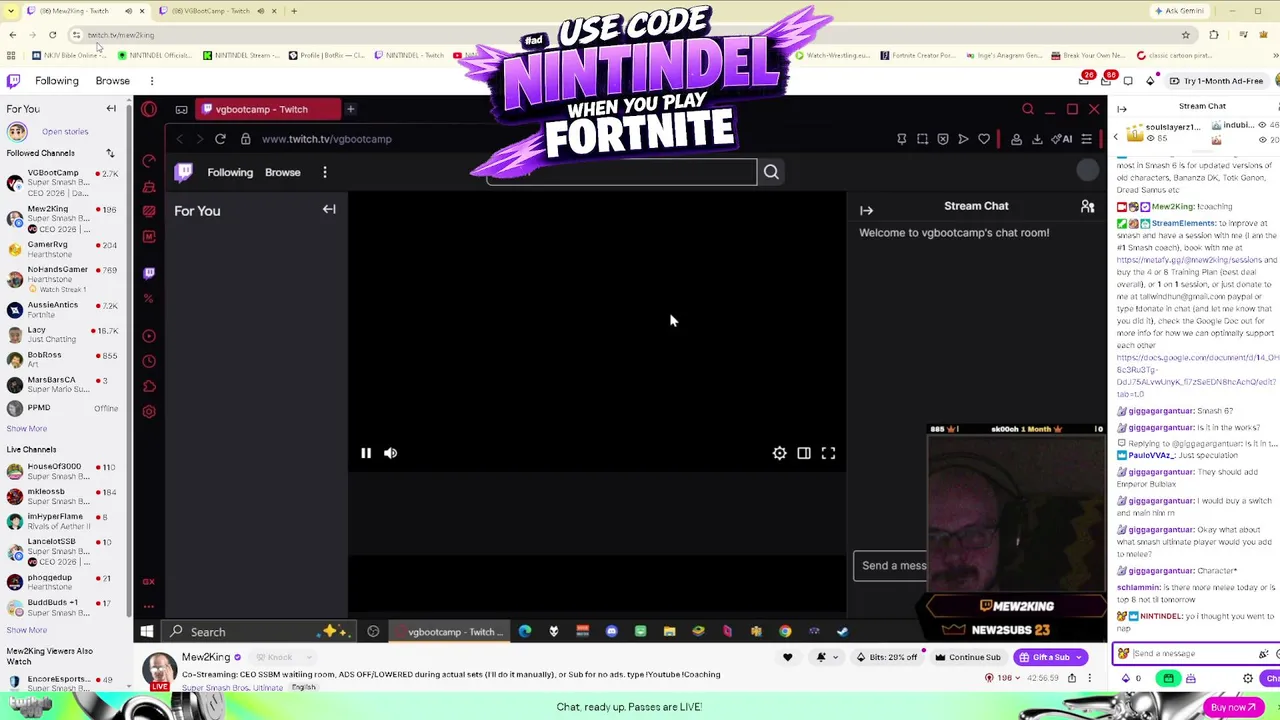Open a new tab in Opera GX
Viewport: 1280px width, 720px height.
click(350, 109)
